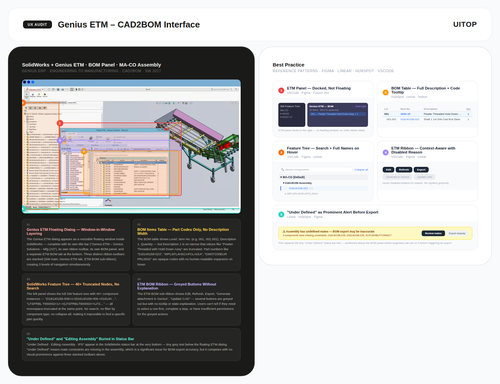The image size is (500, 384).
Task: Click the Item No. column header in BOM table
Action: pos(405,109)
